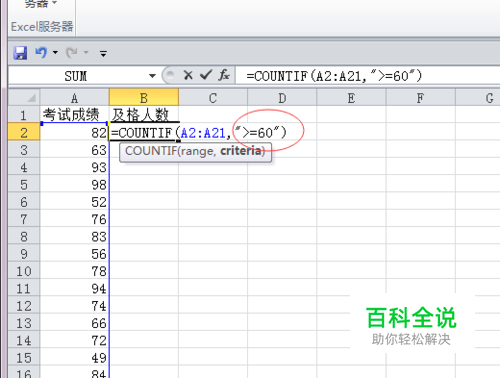The image size is (500, 378).
Task: Click cell A10 with value 78
Action: [x=74, y=271]
